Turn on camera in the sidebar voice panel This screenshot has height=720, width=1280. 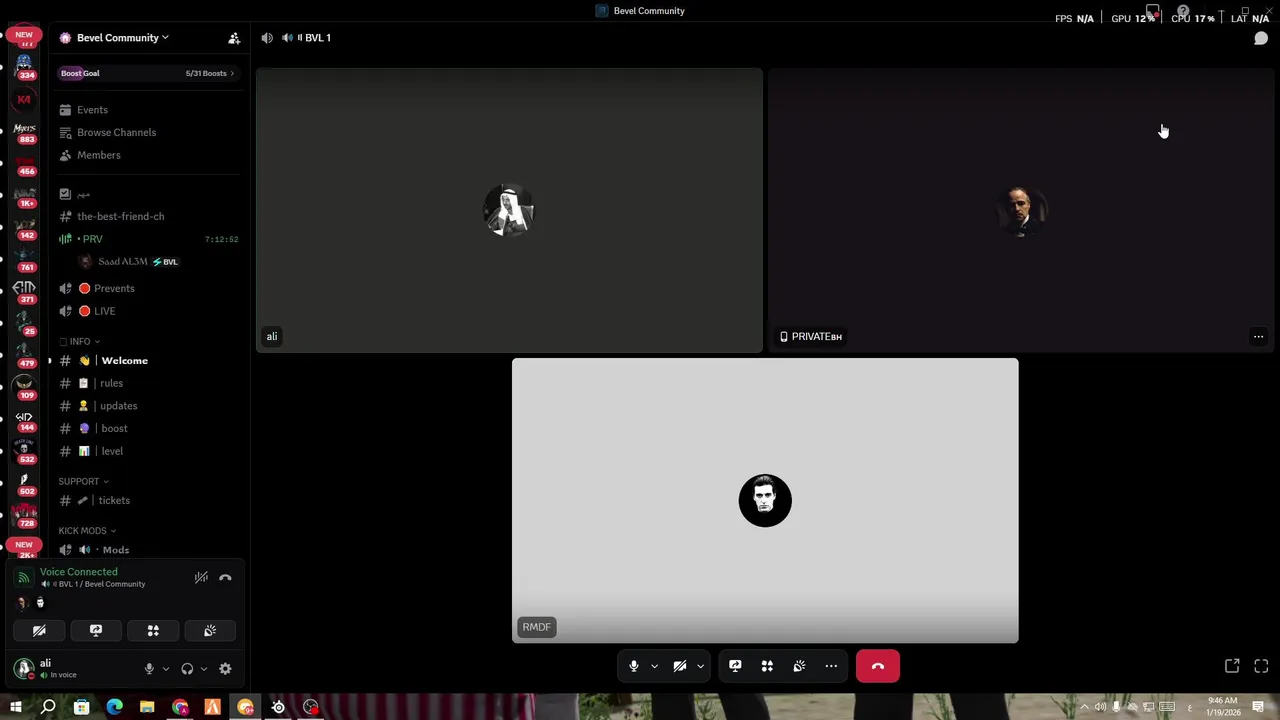click(39, 631)
